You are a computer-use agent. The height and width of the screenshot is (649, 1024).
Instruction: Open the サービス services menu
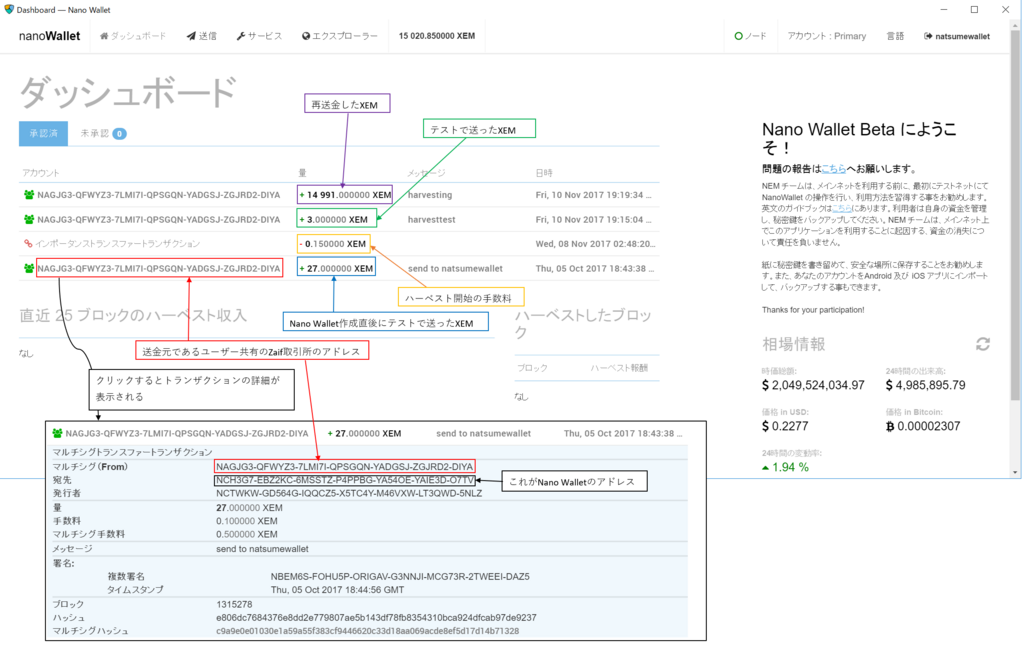pos(259,36)
